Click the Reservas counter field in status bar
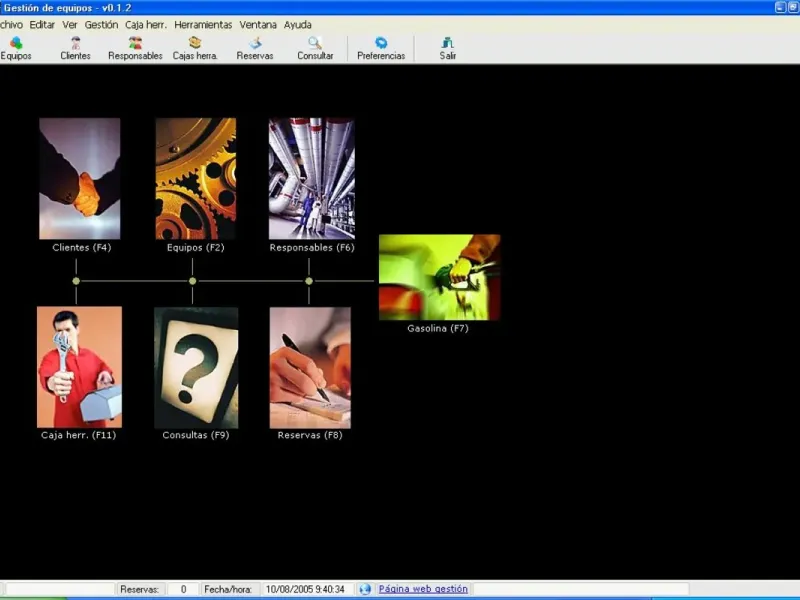 pos(182,590)
